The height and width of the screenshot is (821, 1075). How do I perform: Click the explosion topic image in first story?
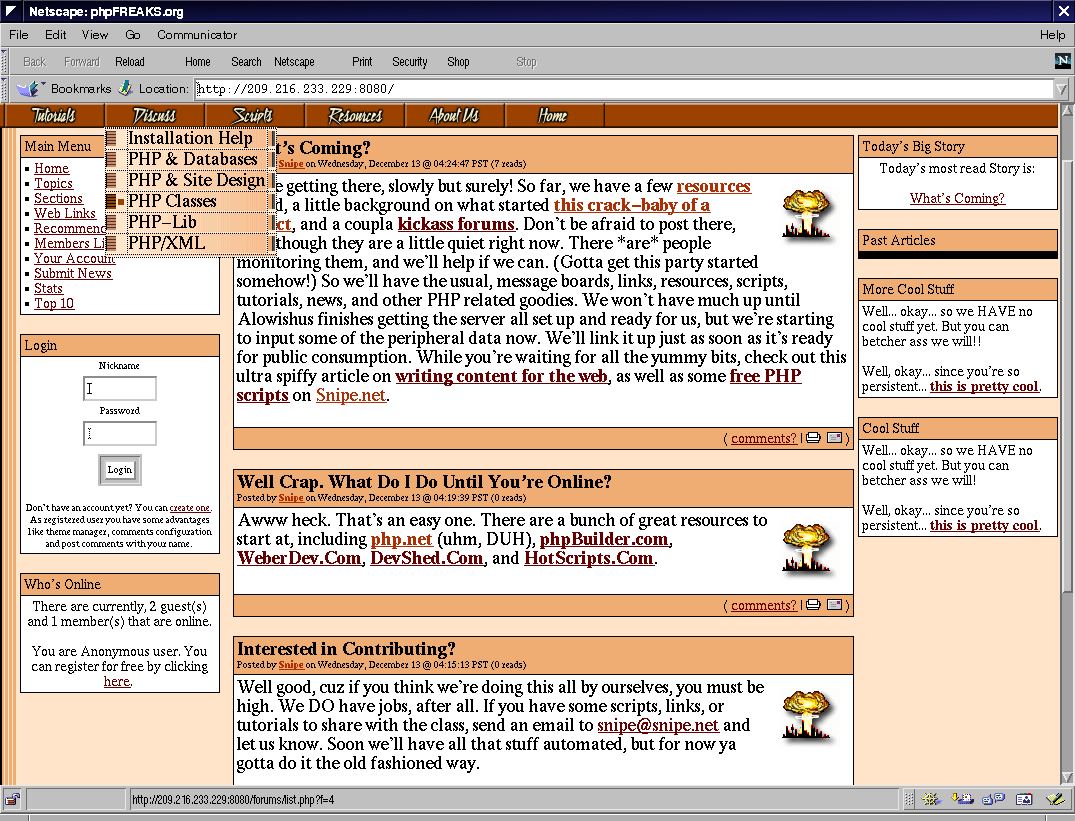point(808,214)
